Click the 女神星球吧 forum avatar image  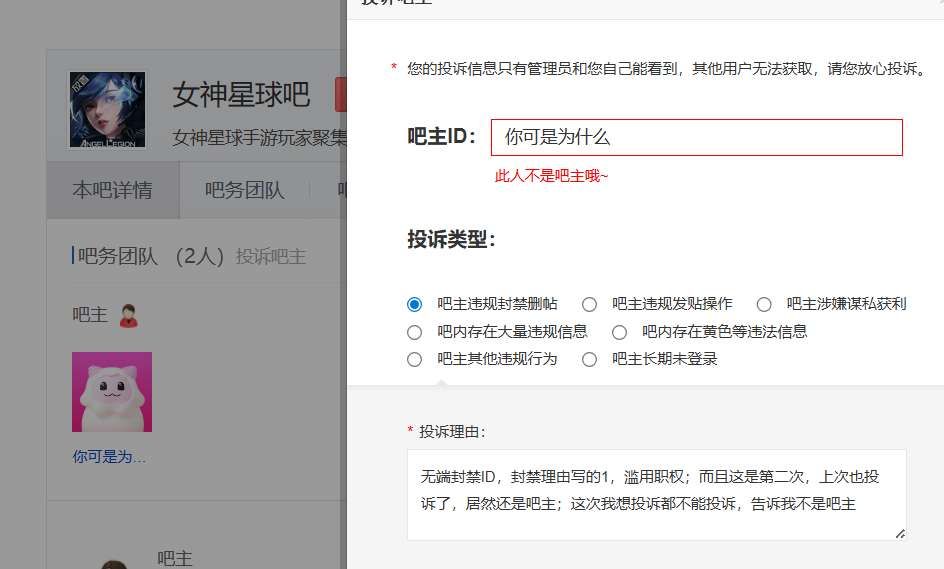(107, 110)
